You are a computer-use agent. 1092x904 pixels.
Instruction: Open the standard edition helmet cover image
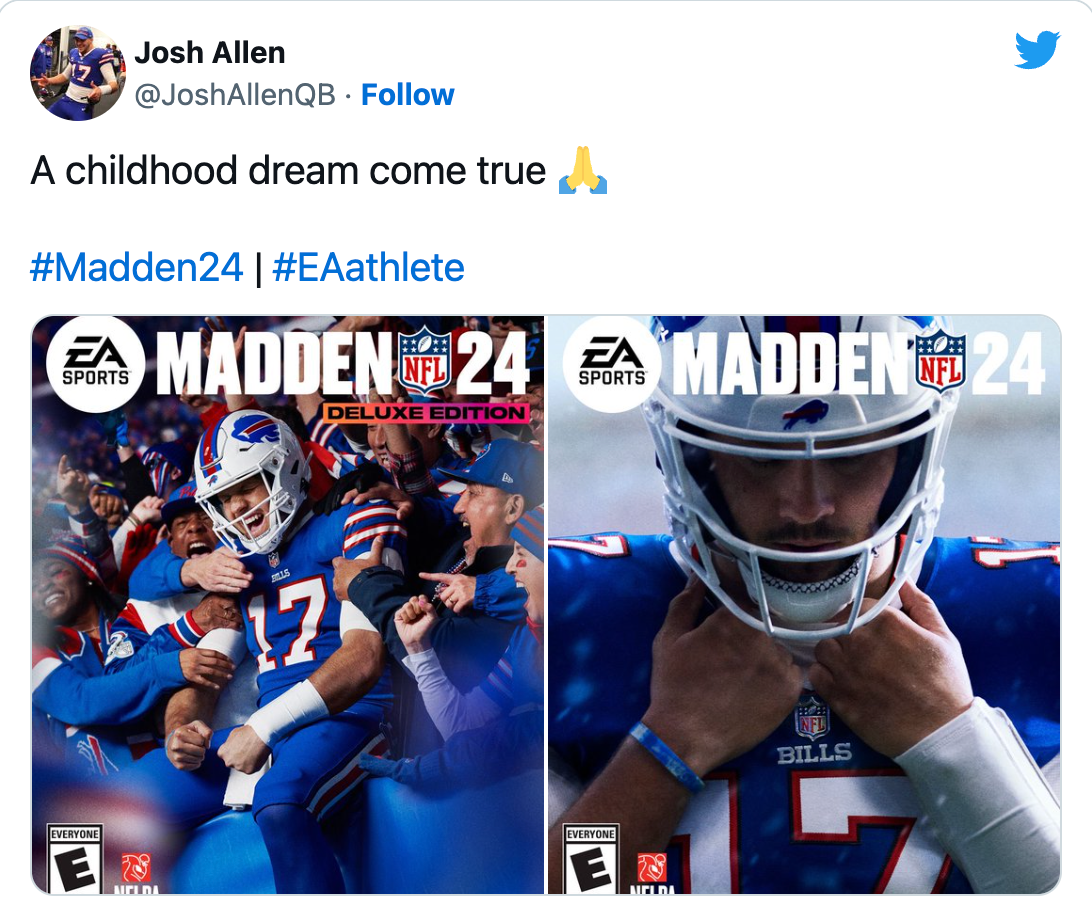pyautogui.click(x=804, y=605)
